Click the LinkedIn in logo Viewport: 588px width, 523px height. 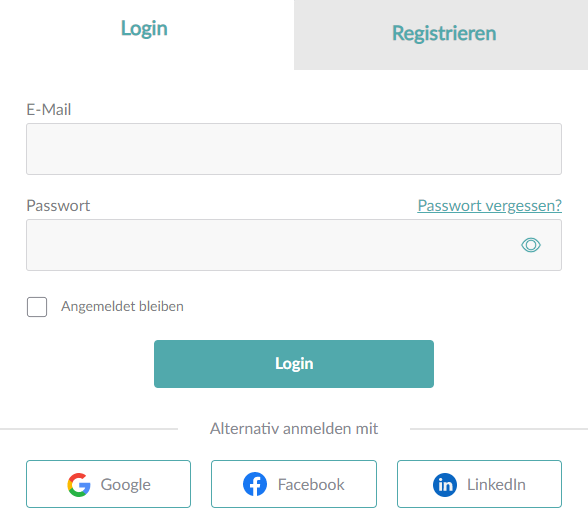pos(445,485)
